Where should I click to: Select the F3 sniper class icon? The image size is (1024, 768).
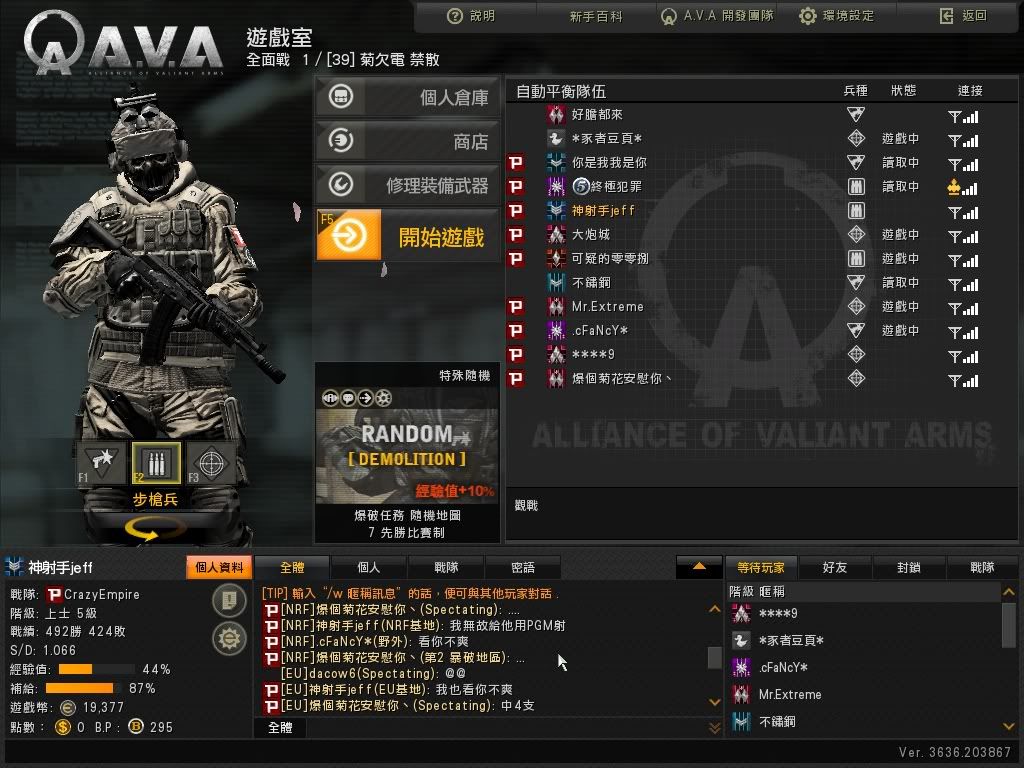[x=211, y=462]
